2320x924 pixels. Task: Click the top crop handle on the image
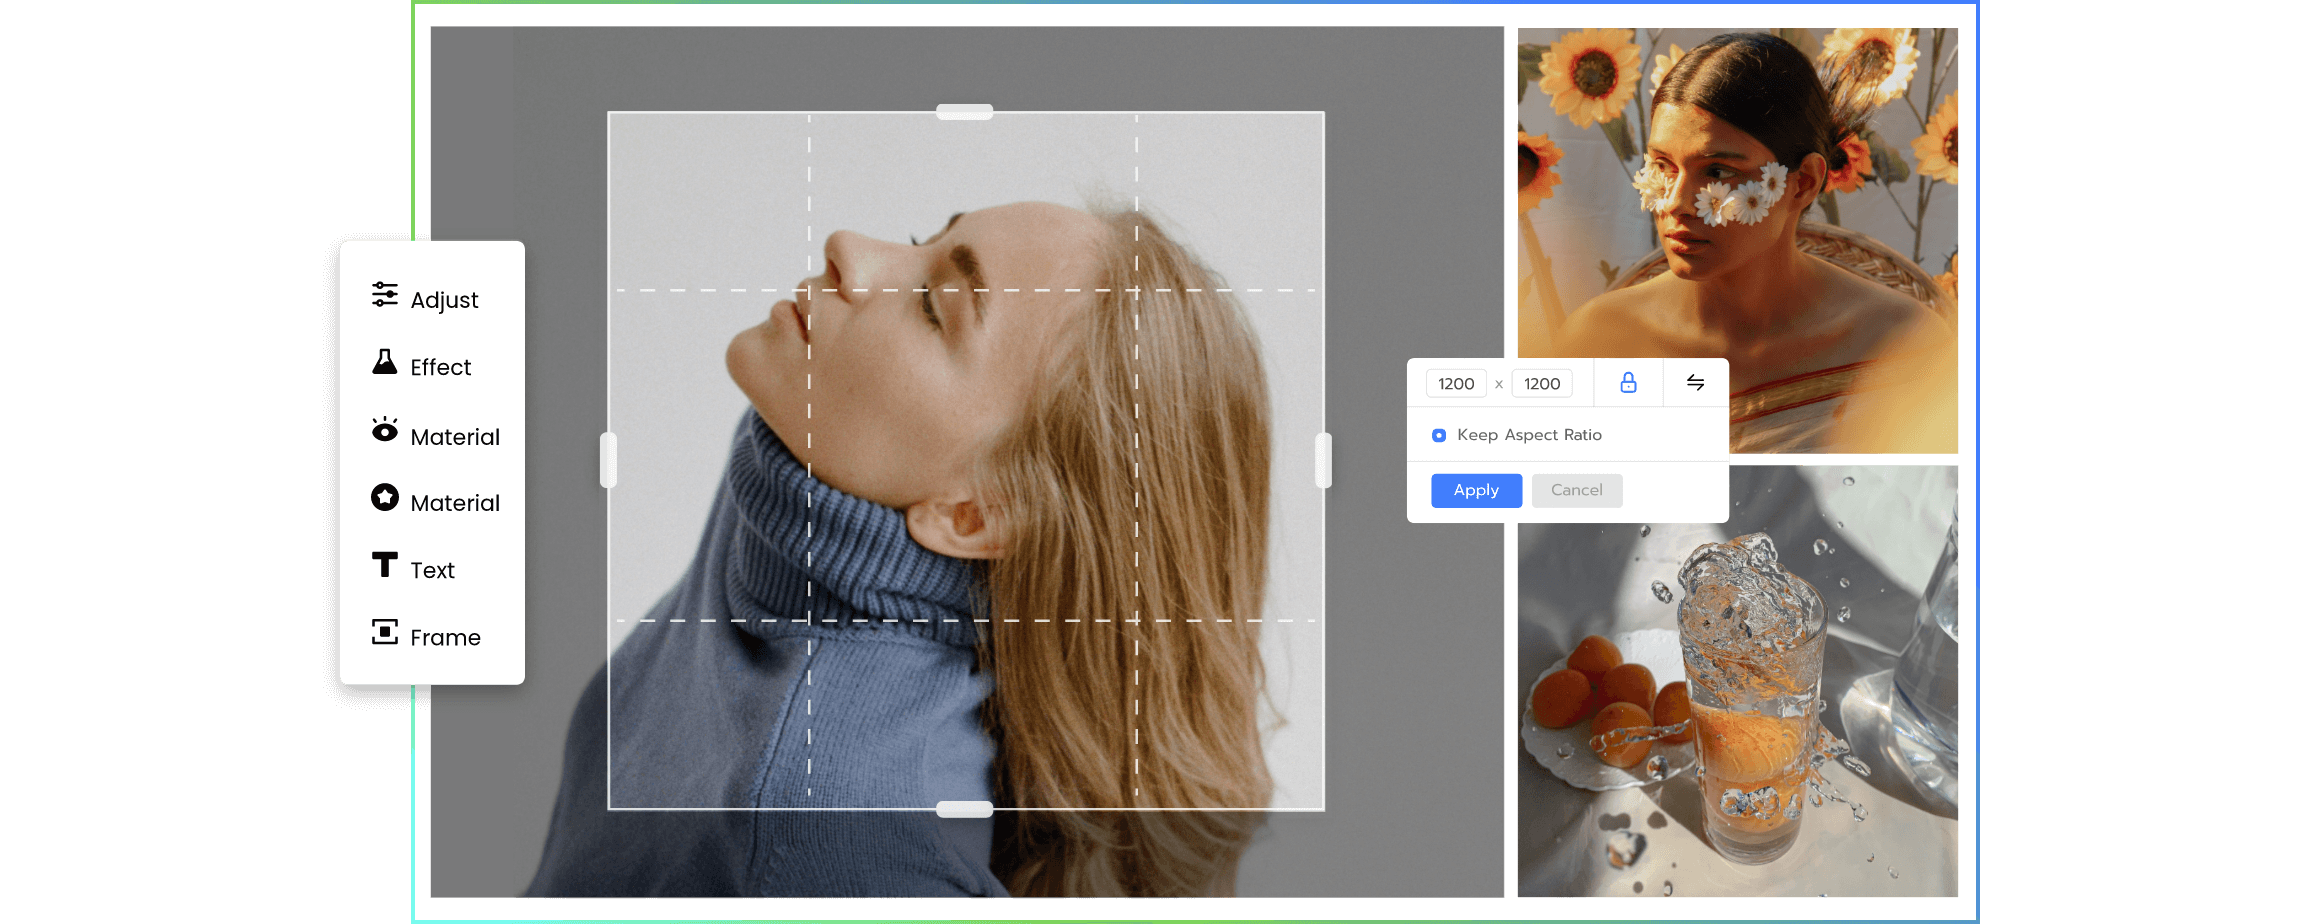coord(964,111)
